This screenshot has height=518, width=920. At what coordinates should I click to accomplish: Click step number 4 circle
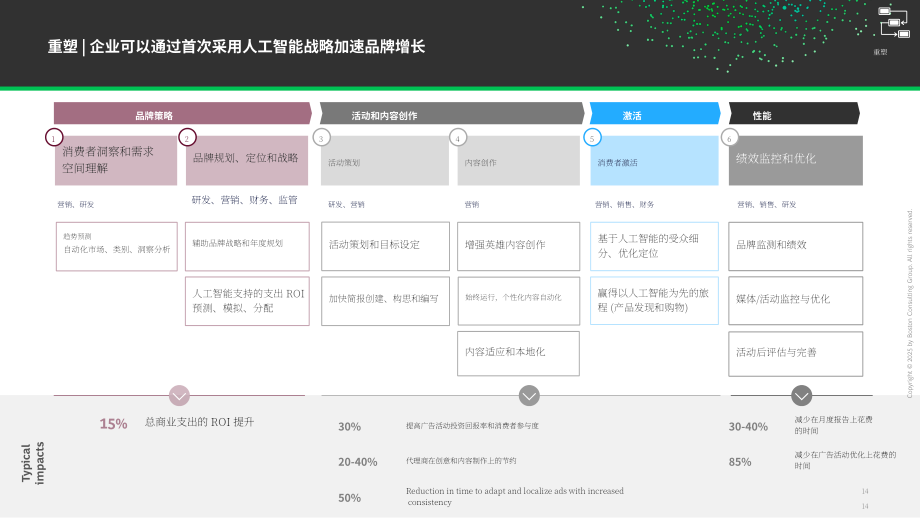458,138
